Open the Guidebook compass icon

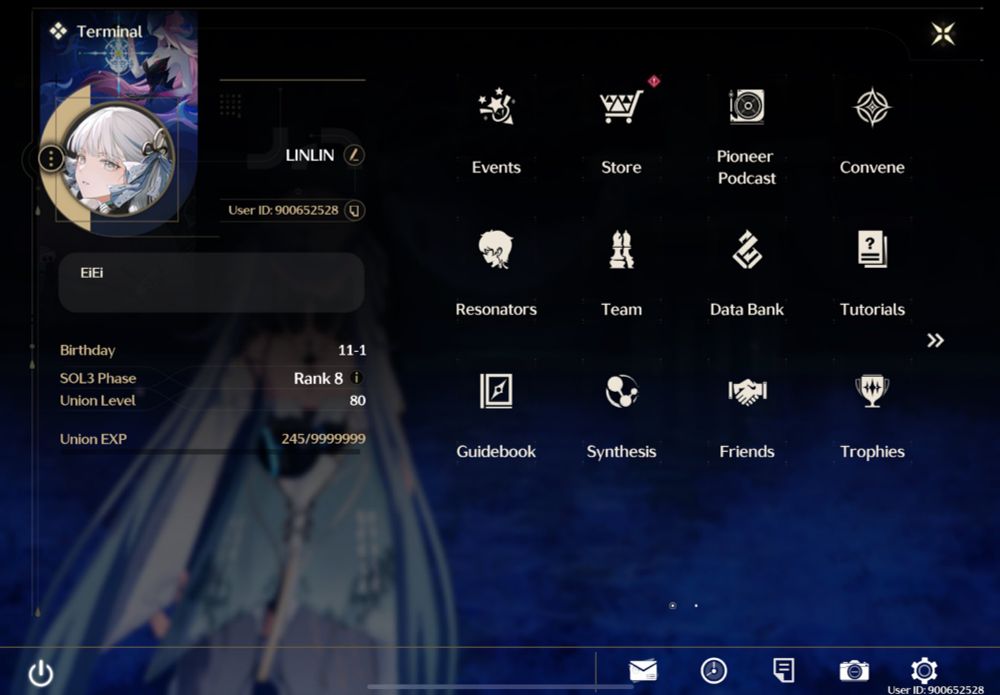(x=496, y=391)
